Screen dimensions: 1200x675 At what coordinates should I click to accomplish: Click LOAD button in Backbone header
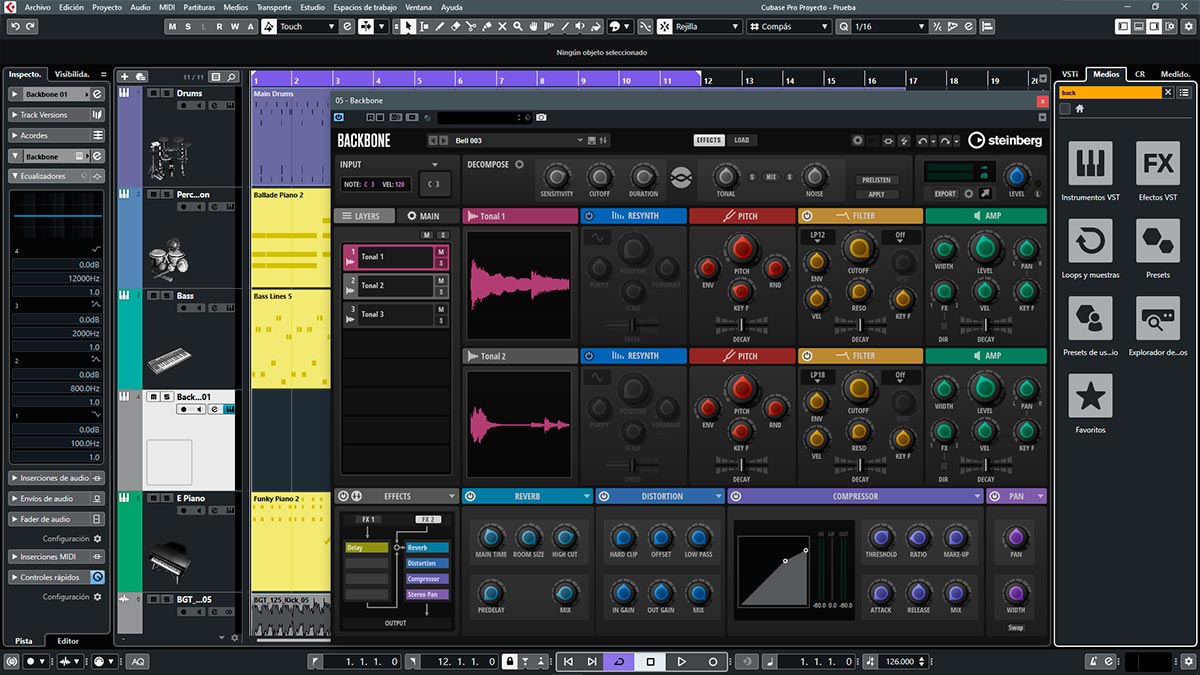point(741,140)
